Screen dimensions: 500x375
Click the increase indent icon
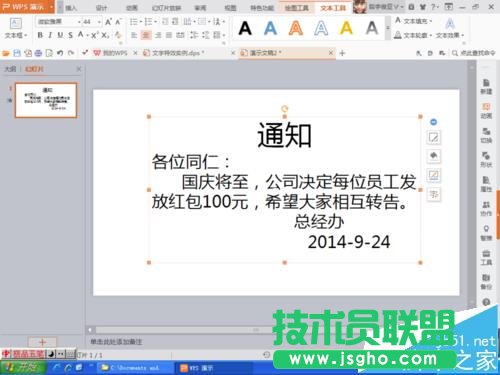click(176, 22)
